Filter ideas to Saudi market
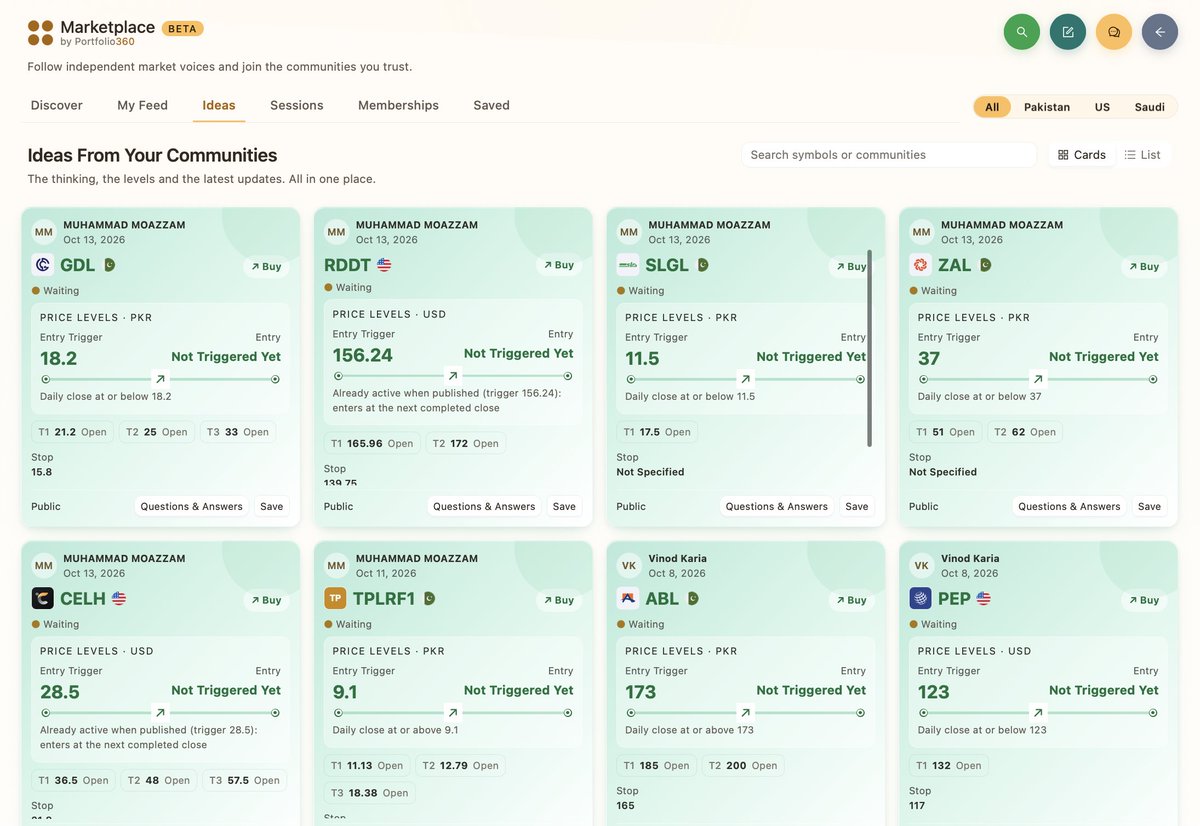This screenshot has height=826, width=1200. coord(1150,107)
